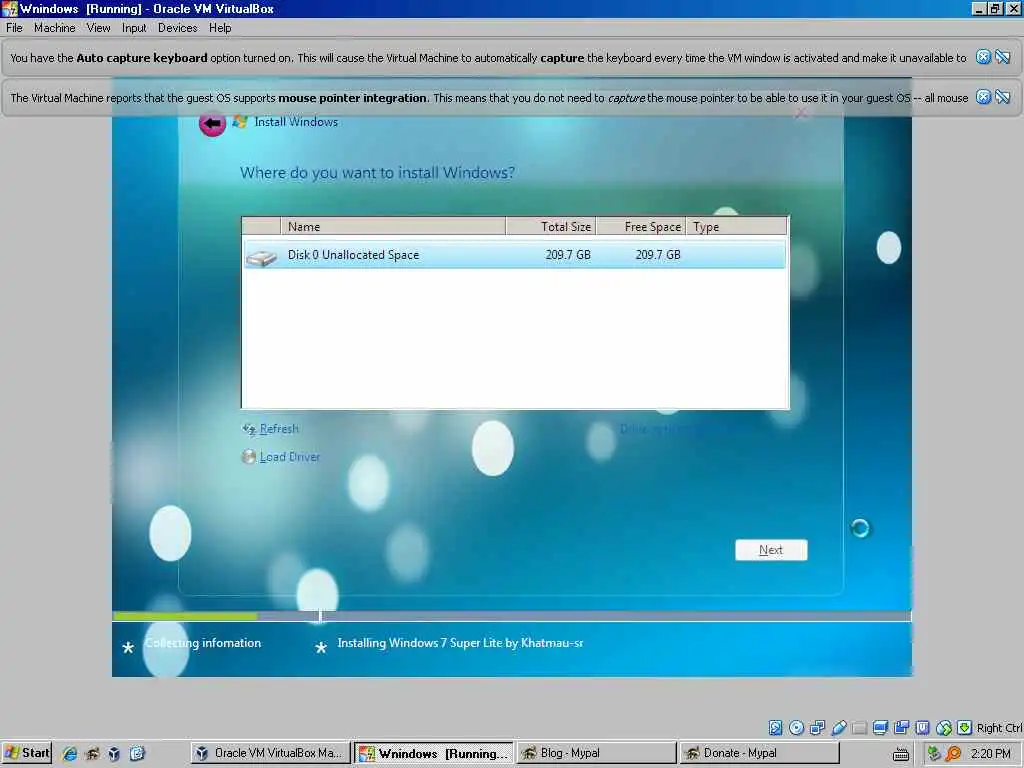Viewport: 1024px width, 768px height.
Task: Open the Devices menu
Action: (x=177, y=28)
